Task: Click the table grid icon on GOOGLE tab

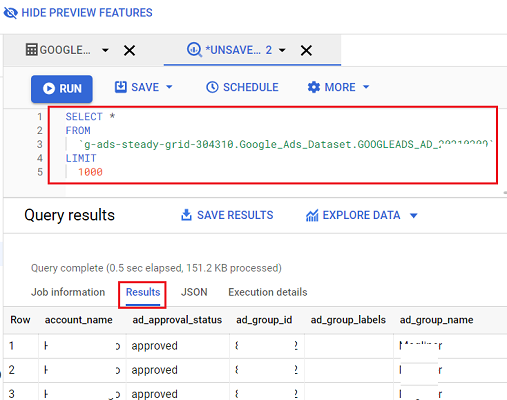Action: (32, 50)
